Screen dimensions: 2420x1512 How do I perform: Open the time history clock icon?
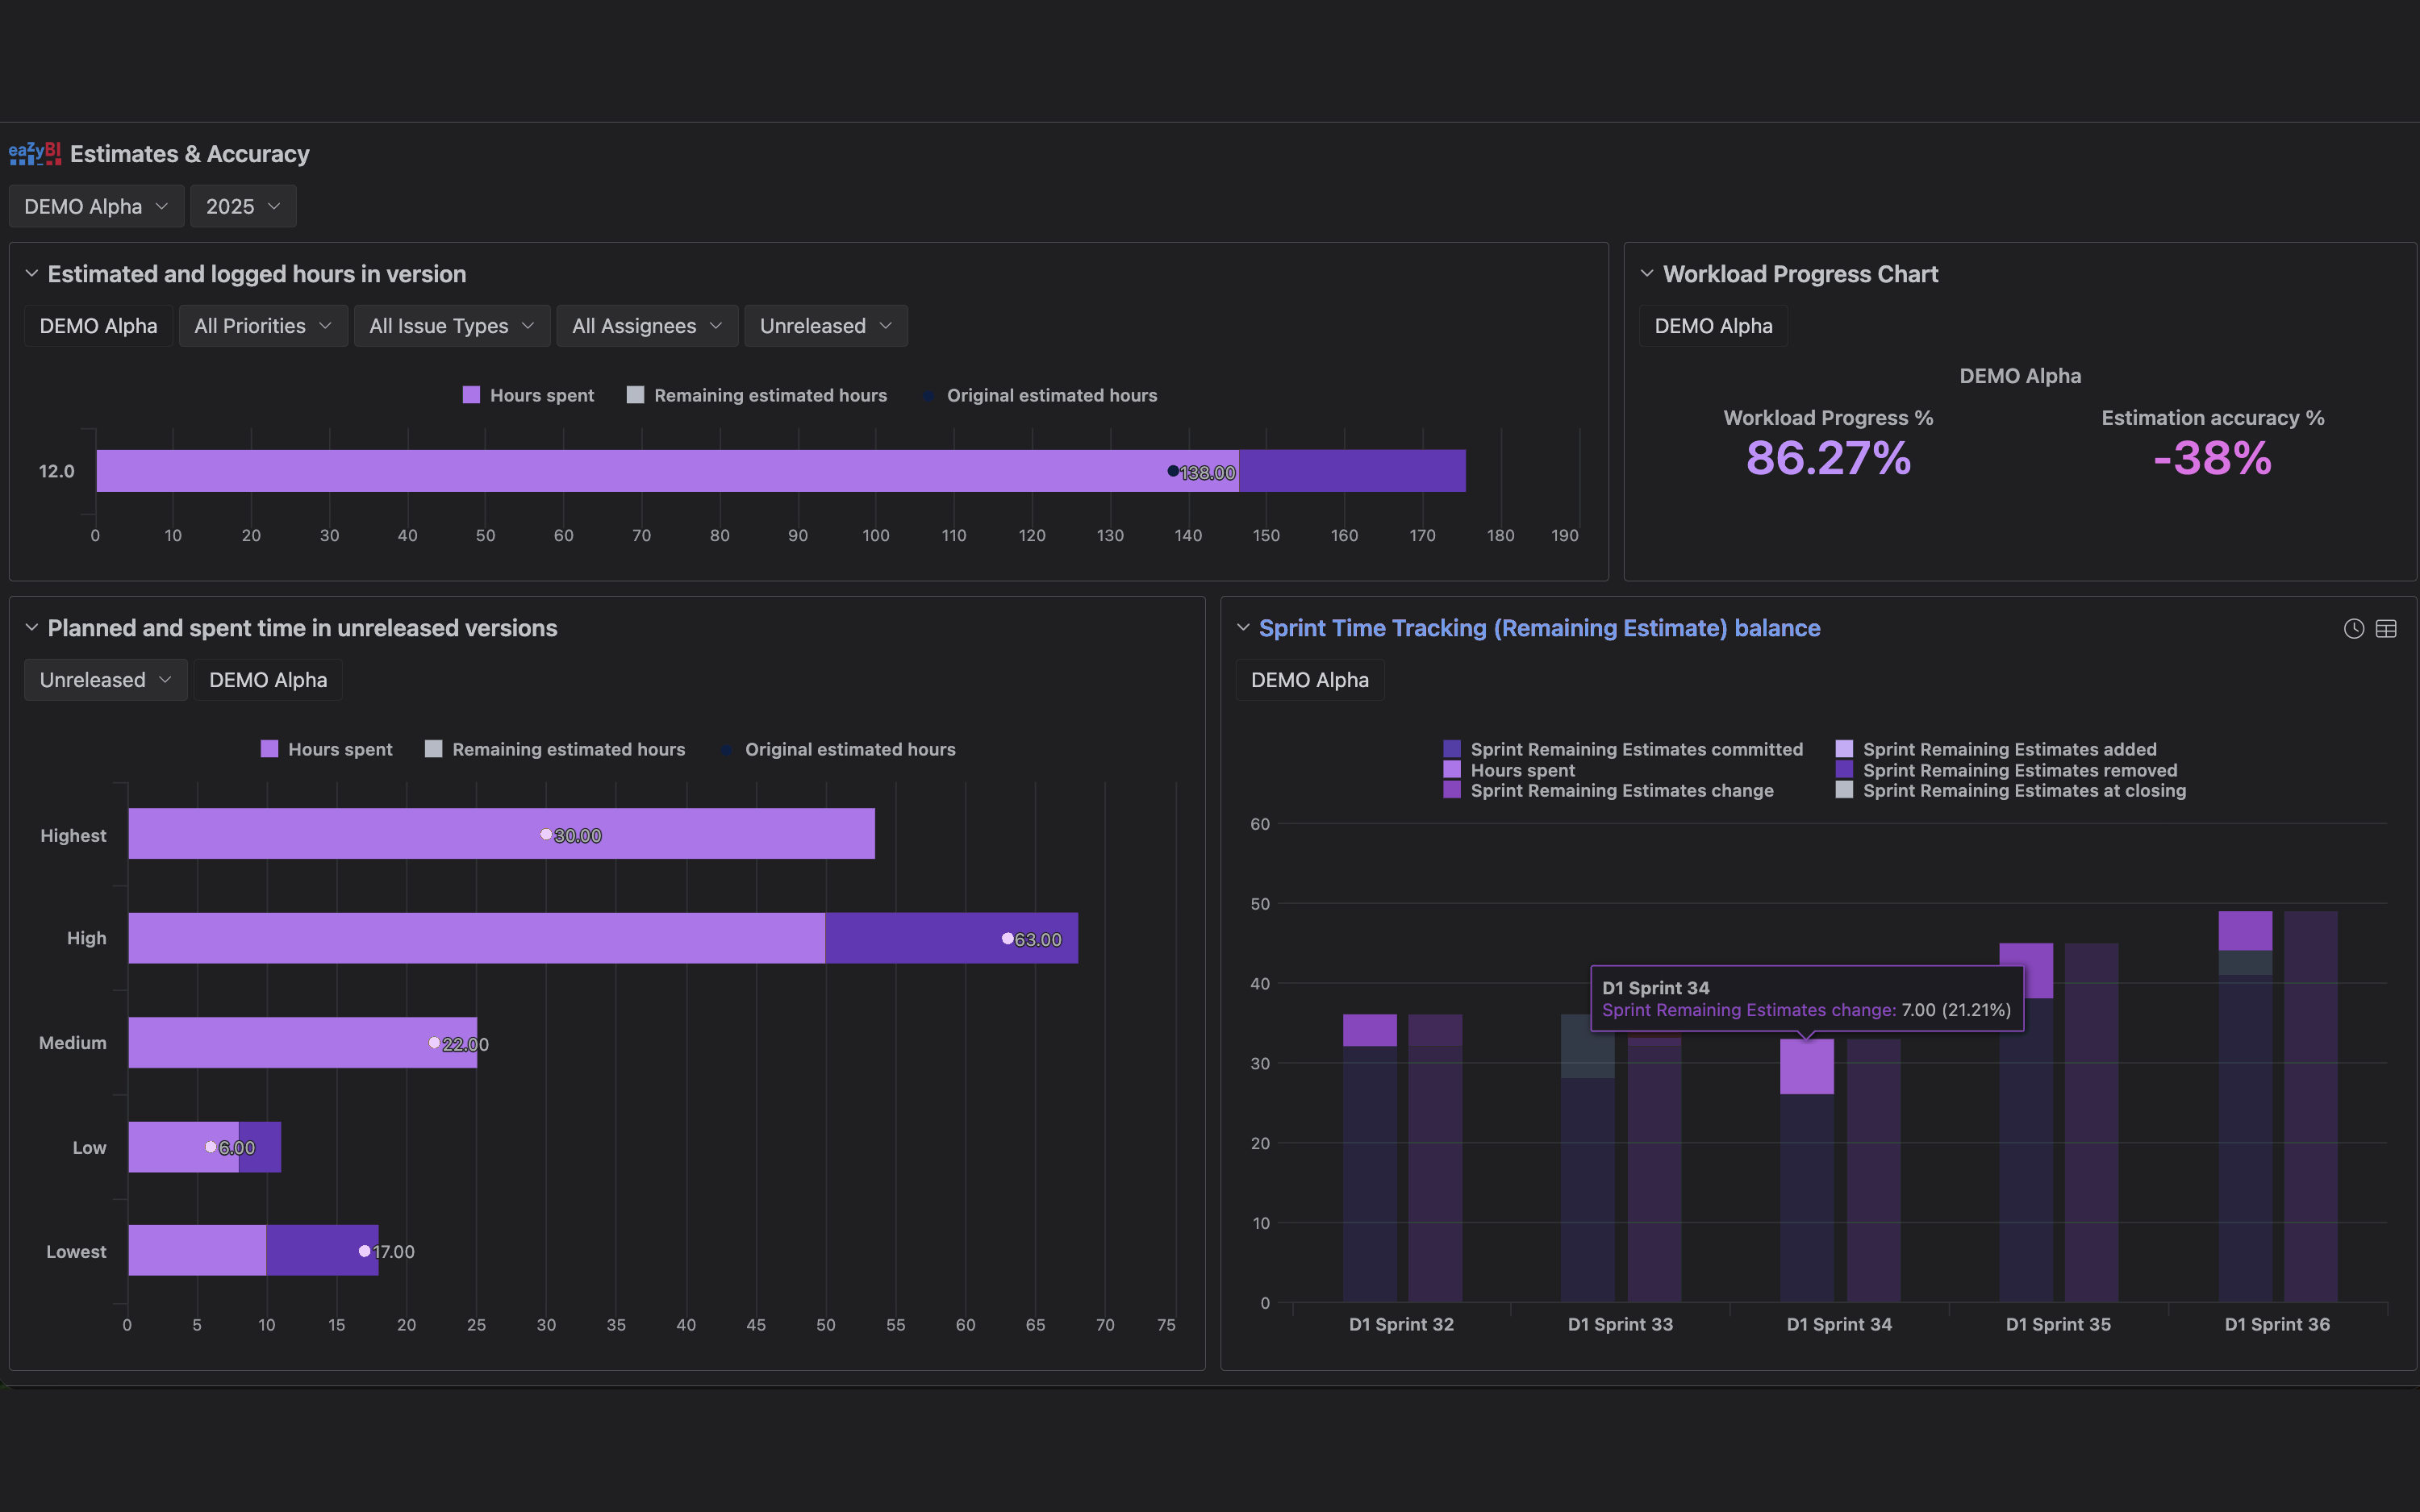(2354, 629)
